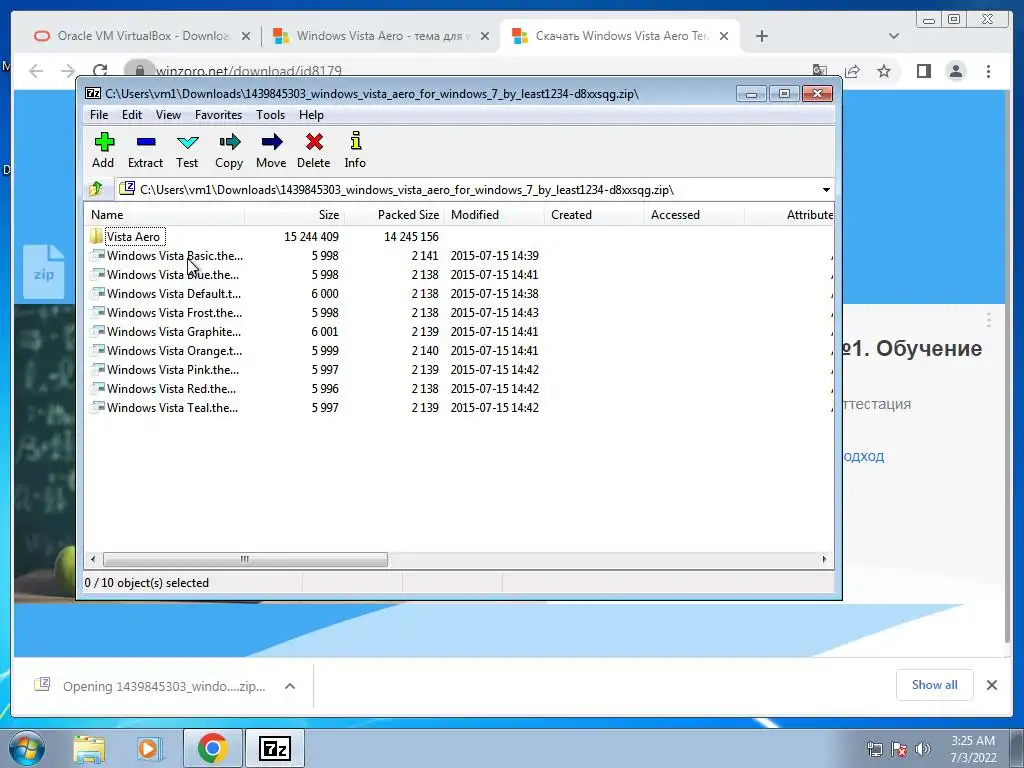Image resolution: width=1024 pixels, height=768 pixels.
Task: Open the Windows Start button
Action: 26,748
